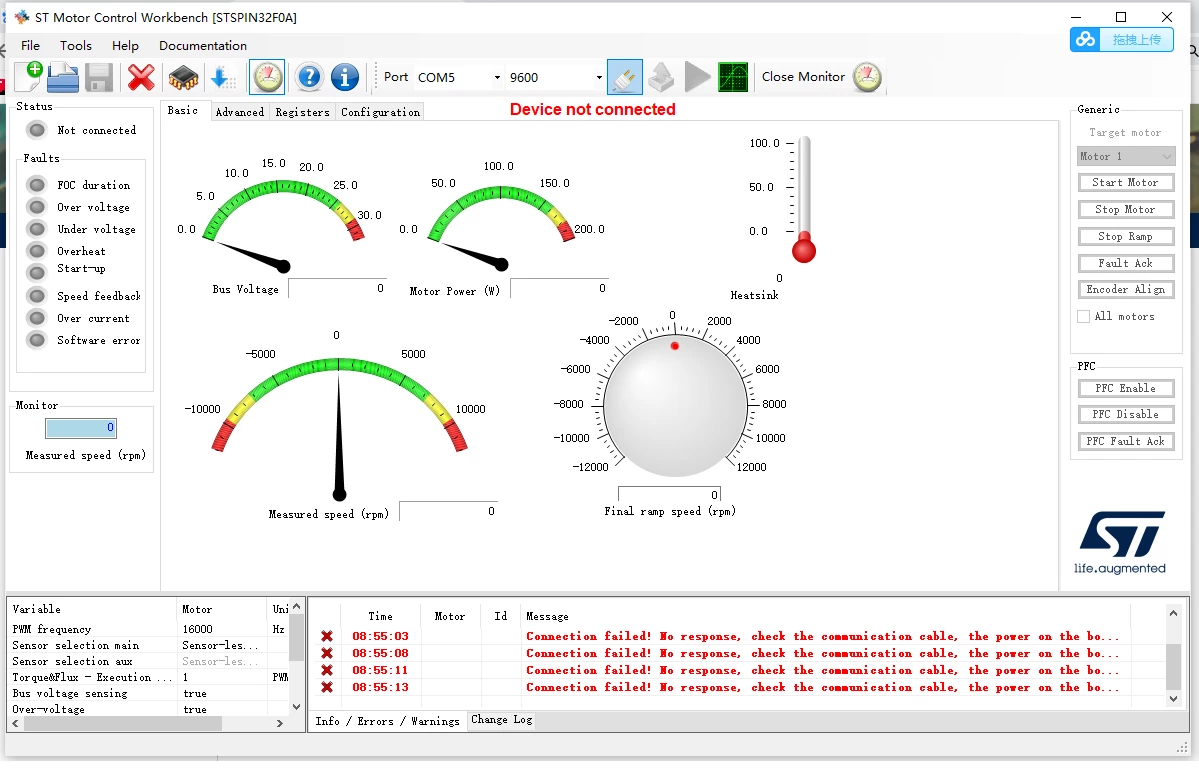The height and width of the screenshot is (784, 1199).
Task: Click the Final ramp speed input field
Action: (669, 494)
